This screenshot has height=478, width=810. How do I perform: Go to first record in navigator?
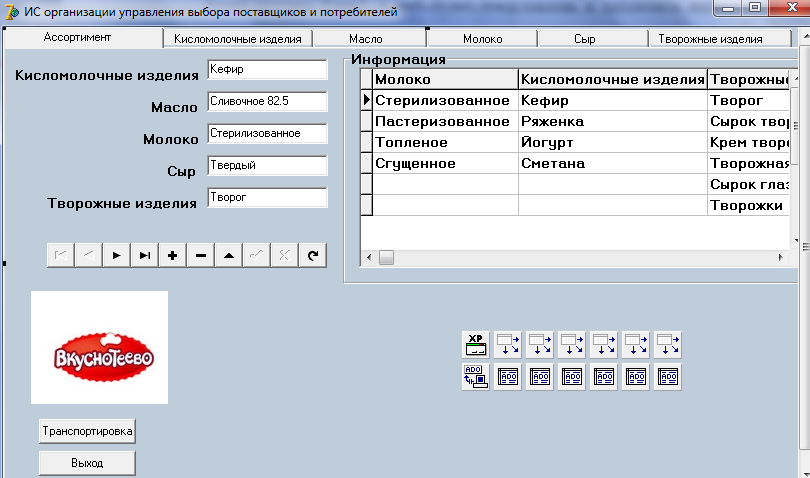(x=60, y=255)
